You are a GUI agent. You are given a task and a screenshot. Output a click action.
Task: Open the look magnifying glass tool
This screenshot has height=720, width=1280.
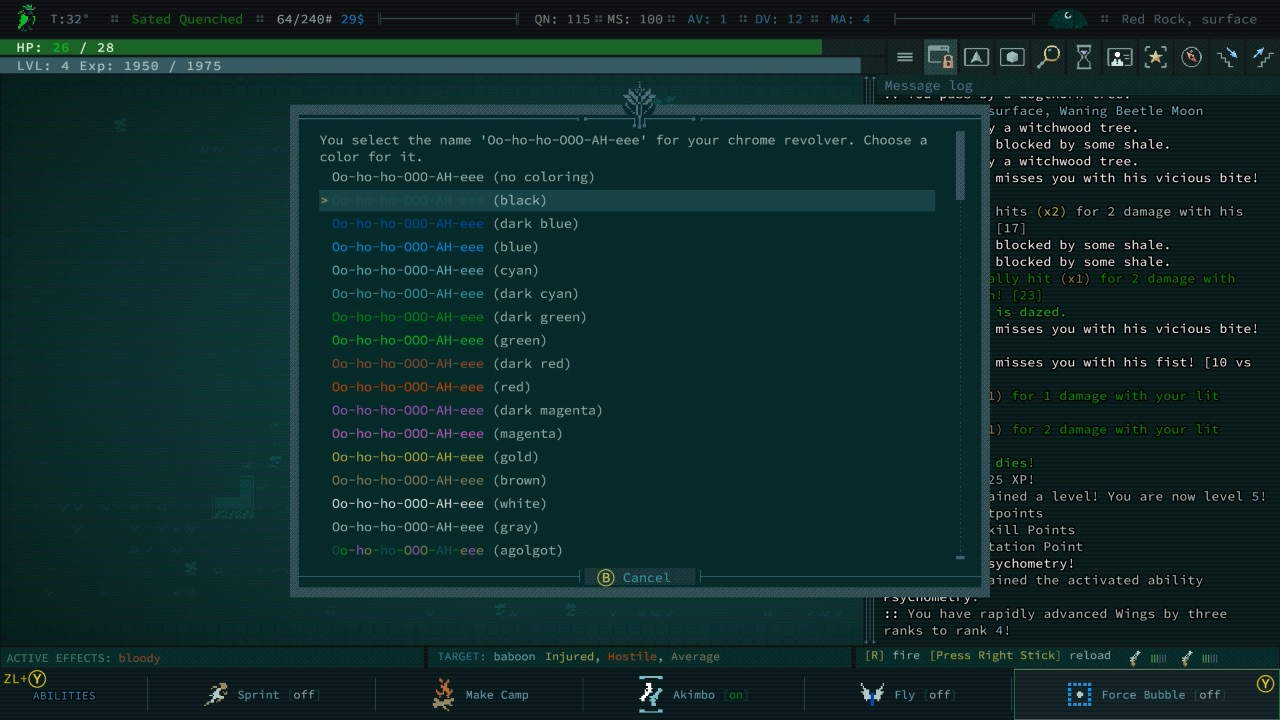tap(1048, 57)
